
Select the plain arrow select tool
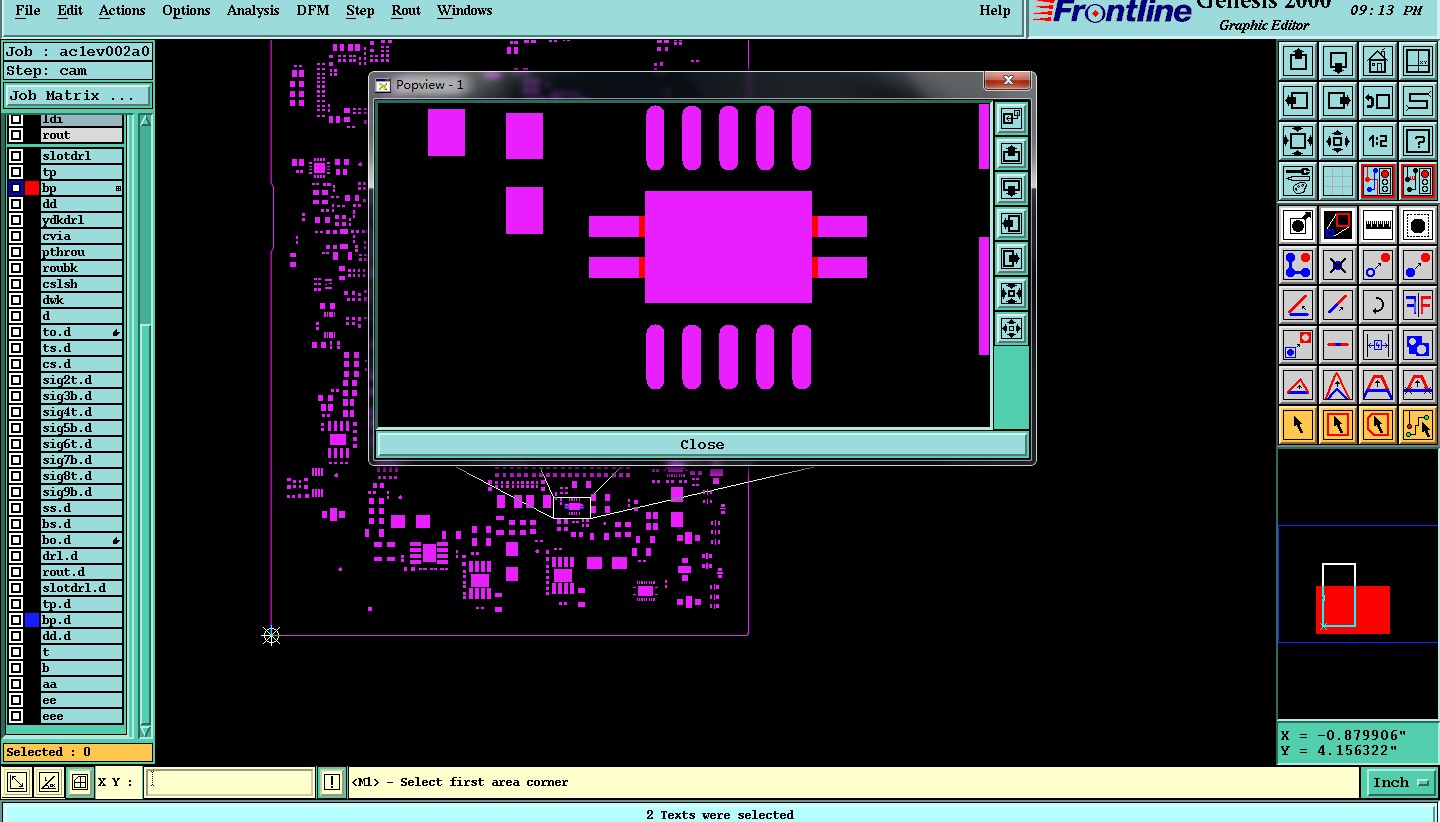[1298, 425]
